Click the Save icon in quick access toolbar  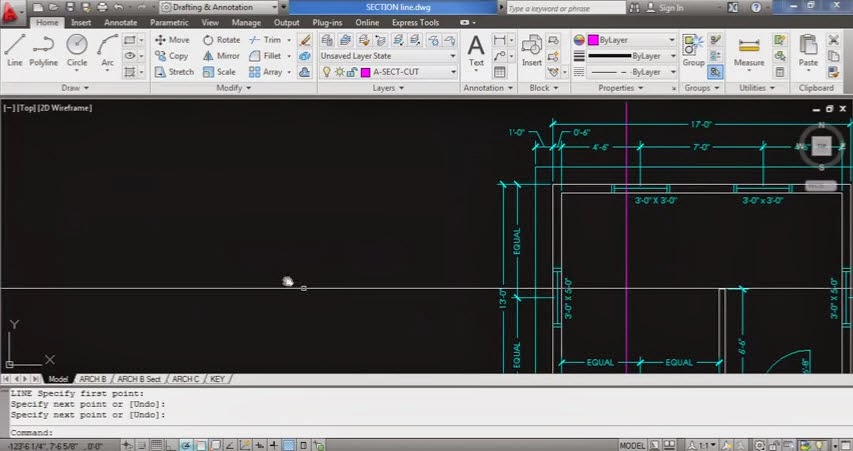point(70,7)
